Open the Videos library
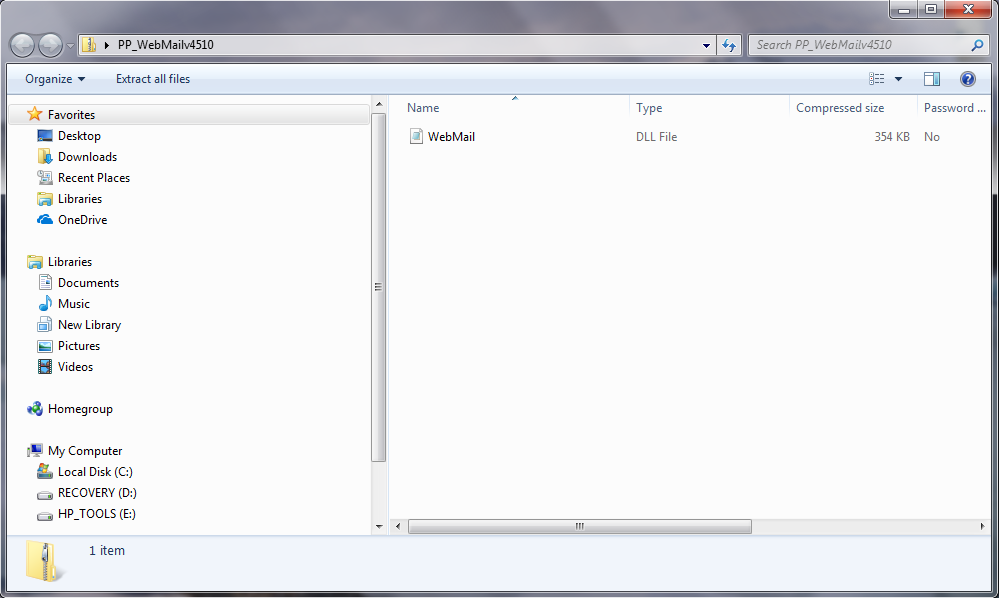The width and height of the screenshot is (999, 598). coord(75,367)
